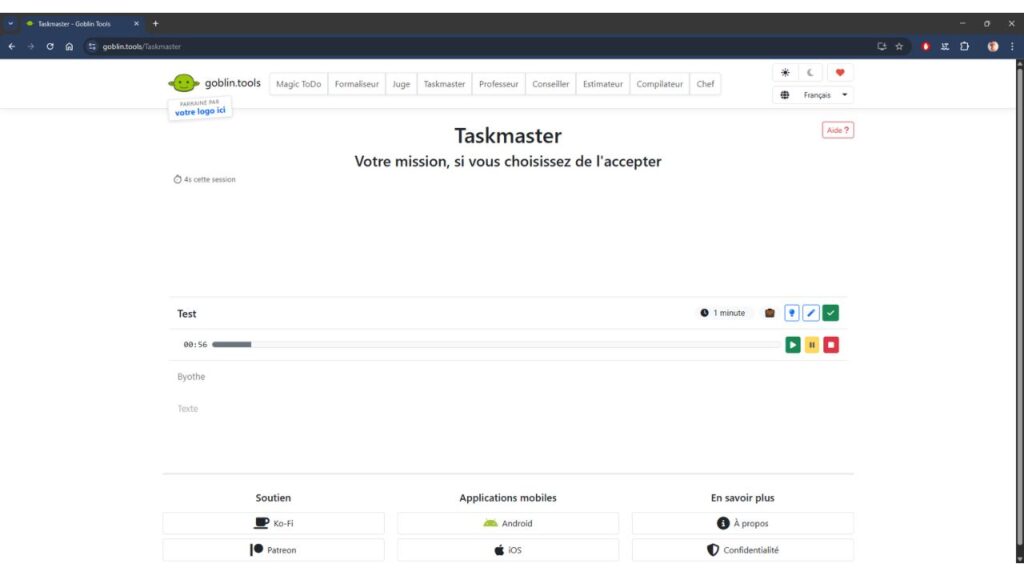Viewport: 1024px width, 576px height.
Task: Pause the timer with the yellow button
Action: point(812,345)
